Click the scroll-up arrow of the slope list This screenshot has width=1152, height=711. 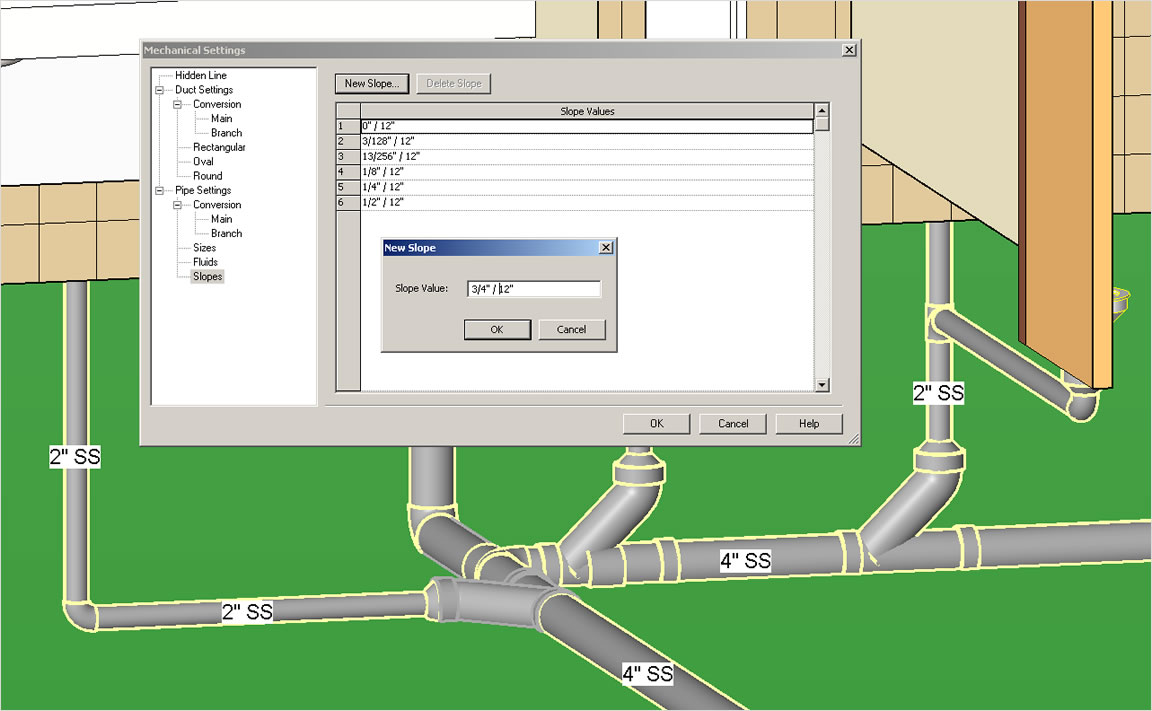point(822,110)
